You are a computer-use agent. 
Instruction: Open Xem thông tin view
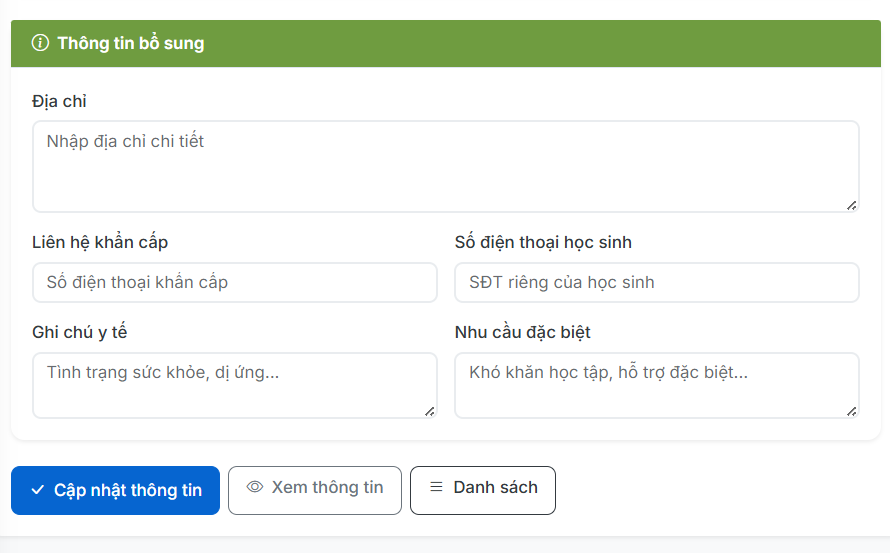click(x=315, y=490)
